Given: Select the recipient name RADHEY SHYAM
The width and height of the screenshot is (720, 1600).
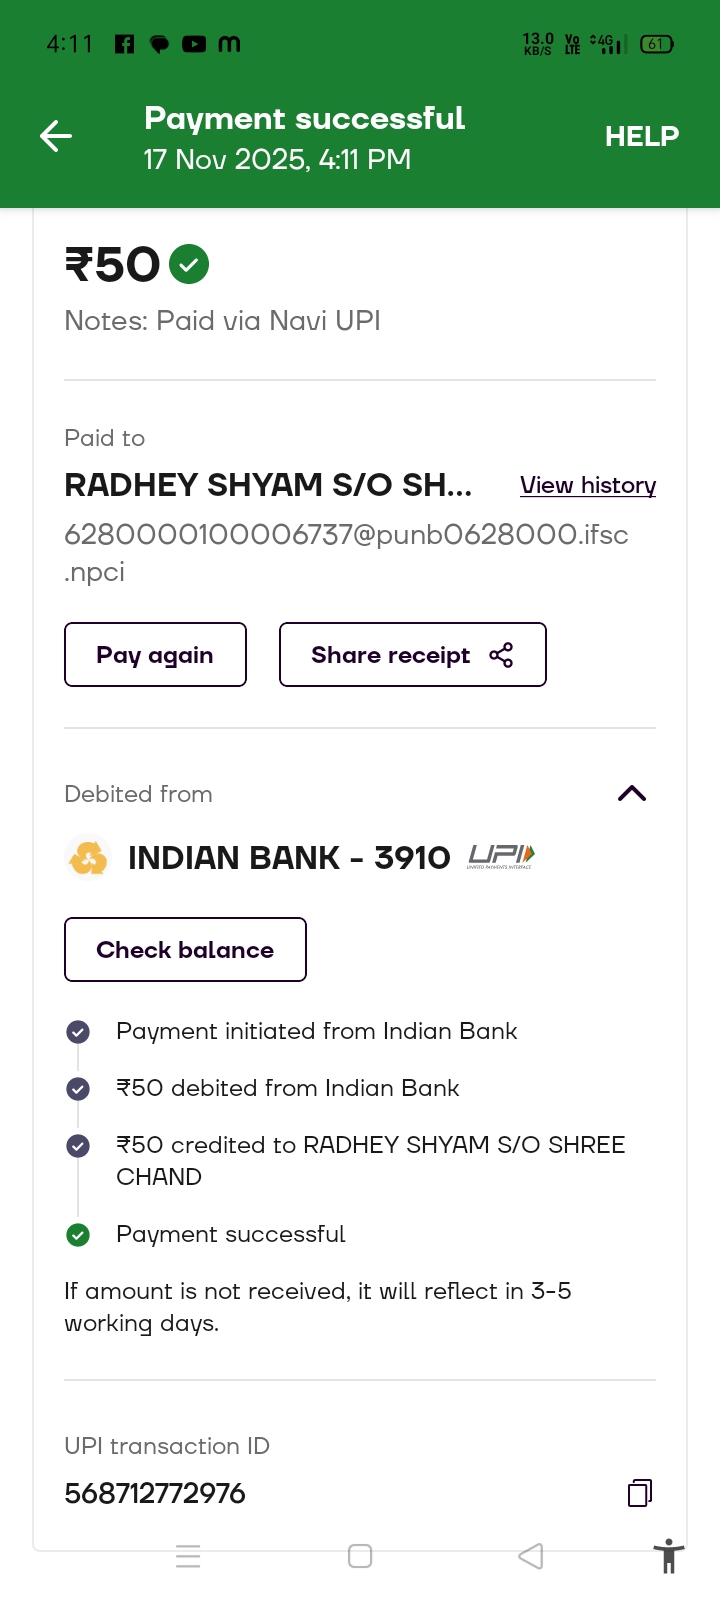Looking at the screenshot, I should (268, 485).
